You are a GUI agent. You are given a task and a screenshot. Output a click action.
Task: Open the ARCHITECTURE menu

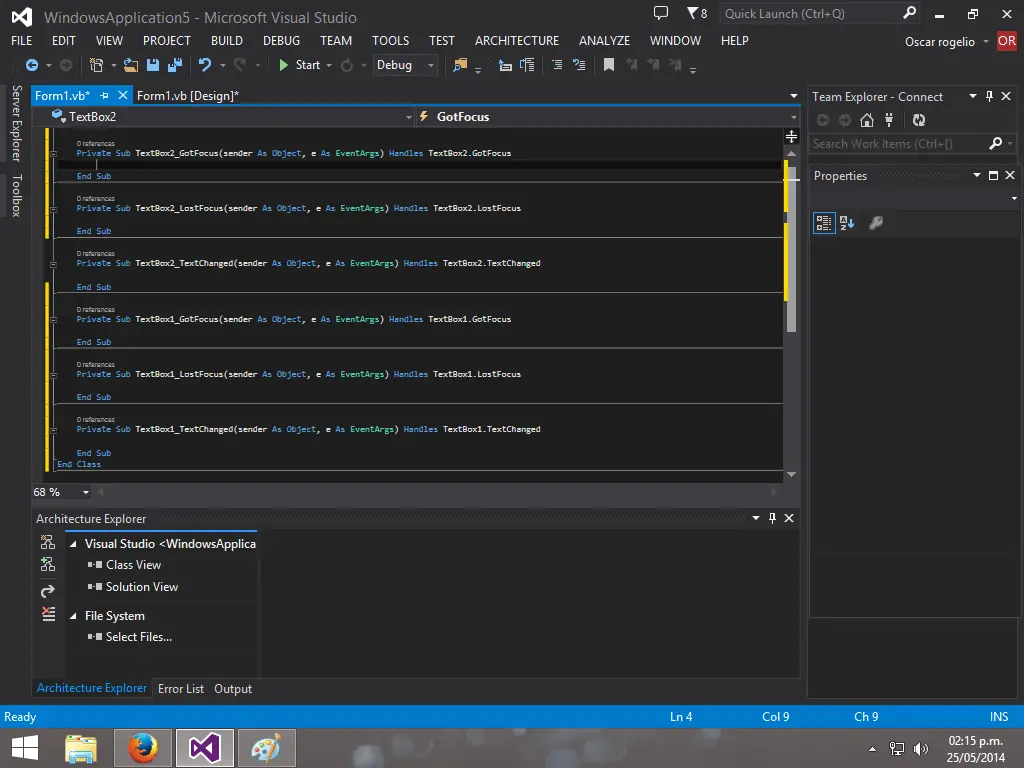click(x=516, y=41)
